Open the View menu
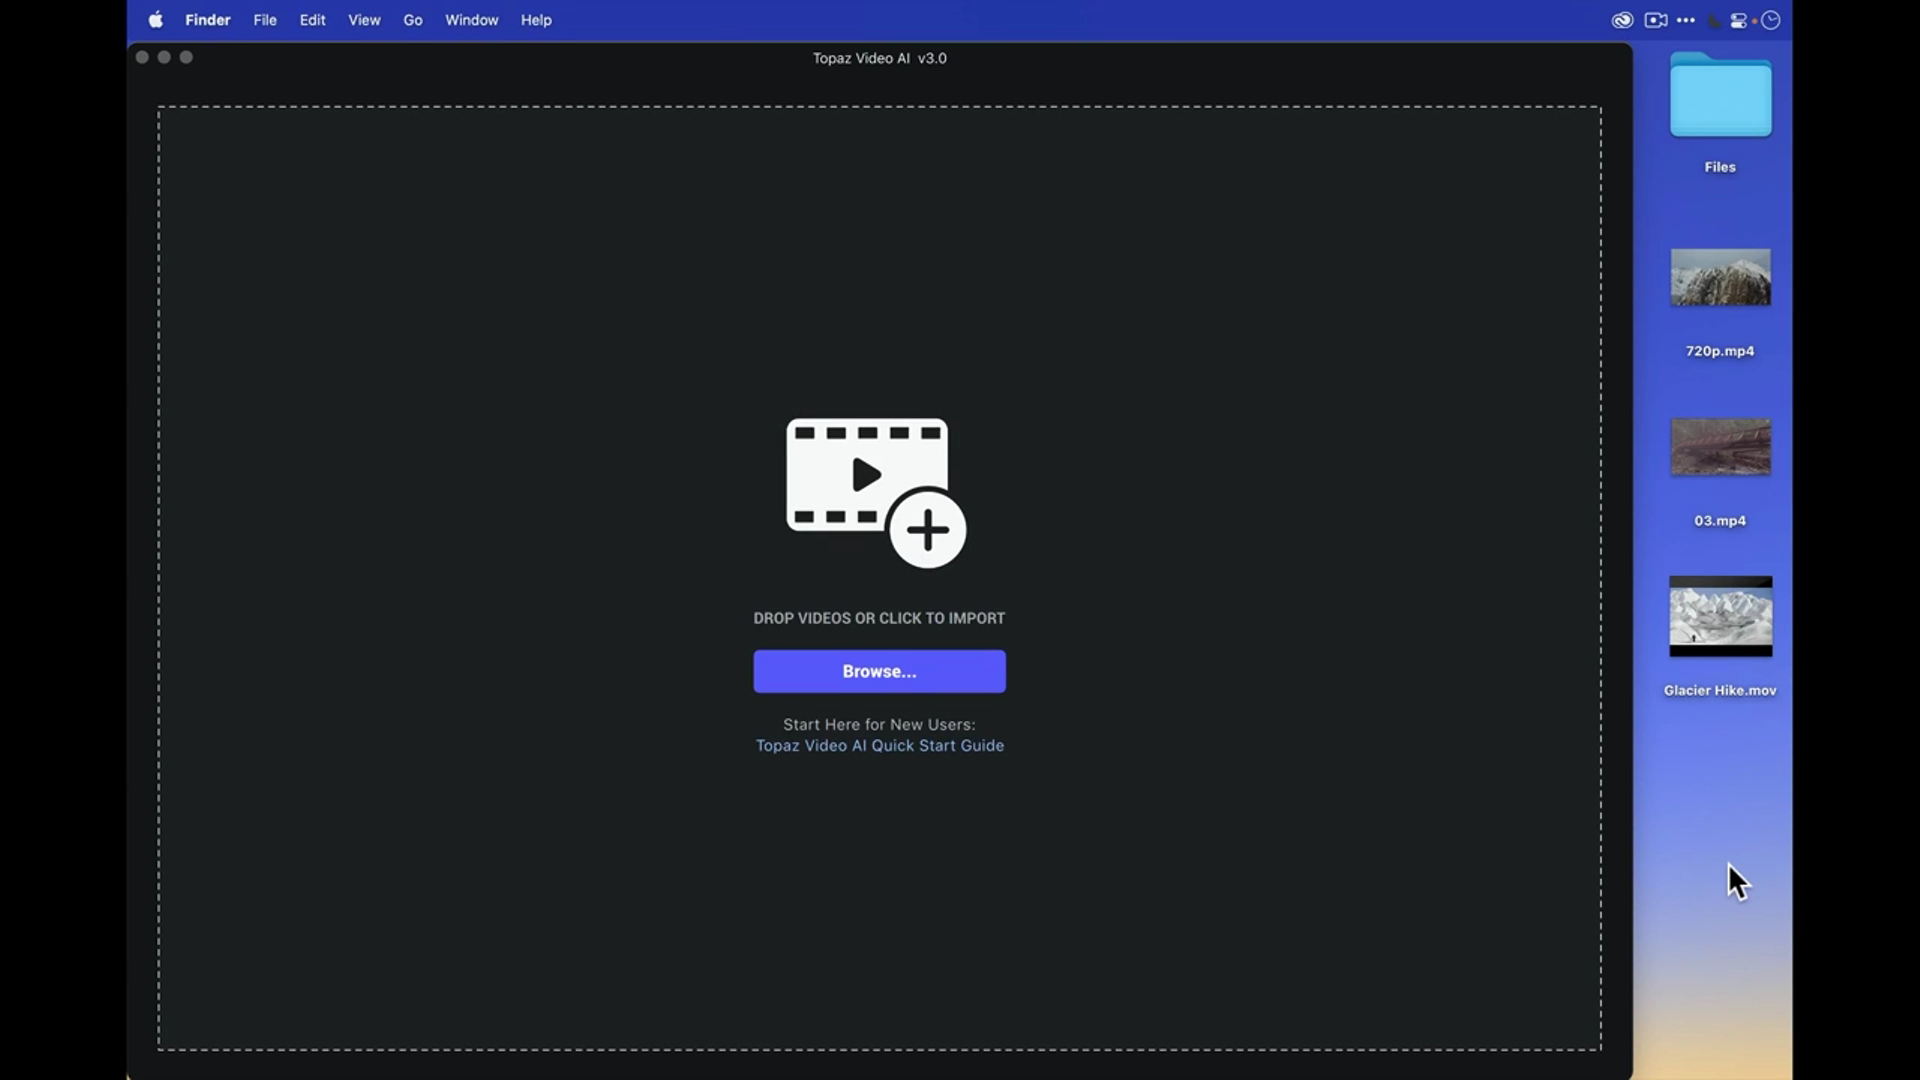This screenshot has width=1920, height=1080. 364,20
